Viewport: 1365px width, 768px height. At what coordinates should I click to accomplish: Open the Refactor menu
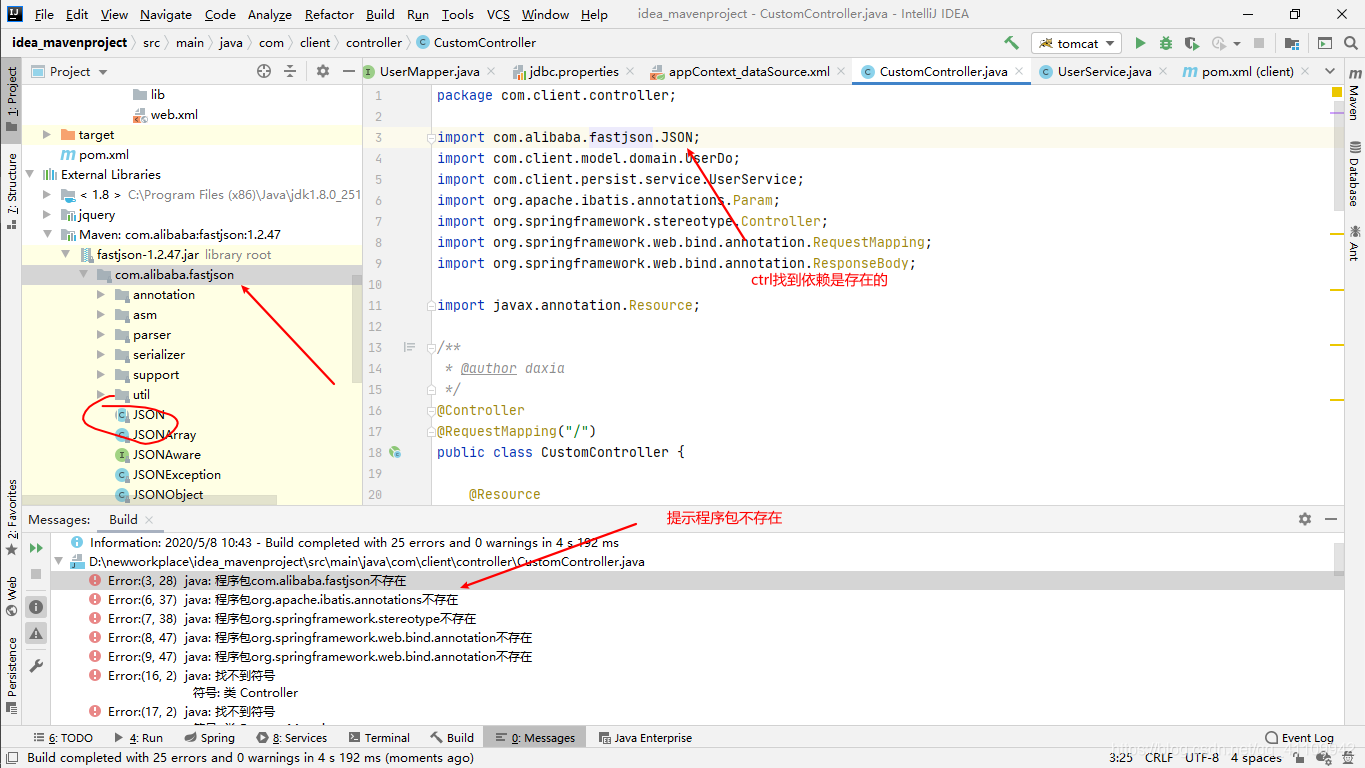point(329,14)
